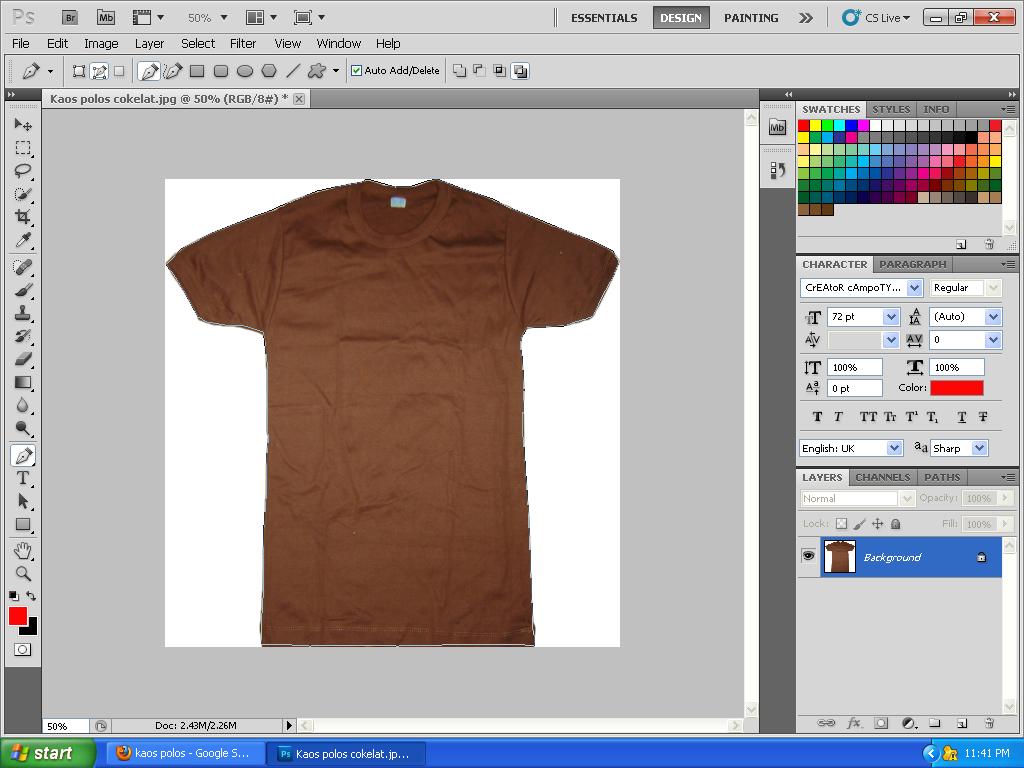Open the Sharp anti-aliasing dropdown

(979, 448)
